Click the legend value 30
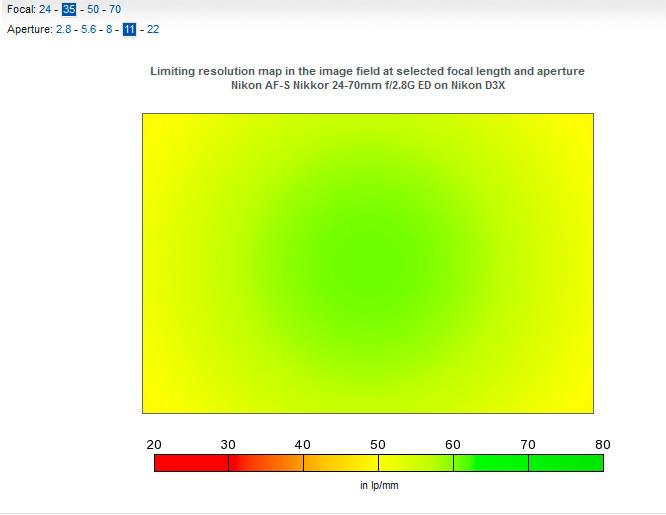This screenshot has height=515, width=666. (228, 444)
